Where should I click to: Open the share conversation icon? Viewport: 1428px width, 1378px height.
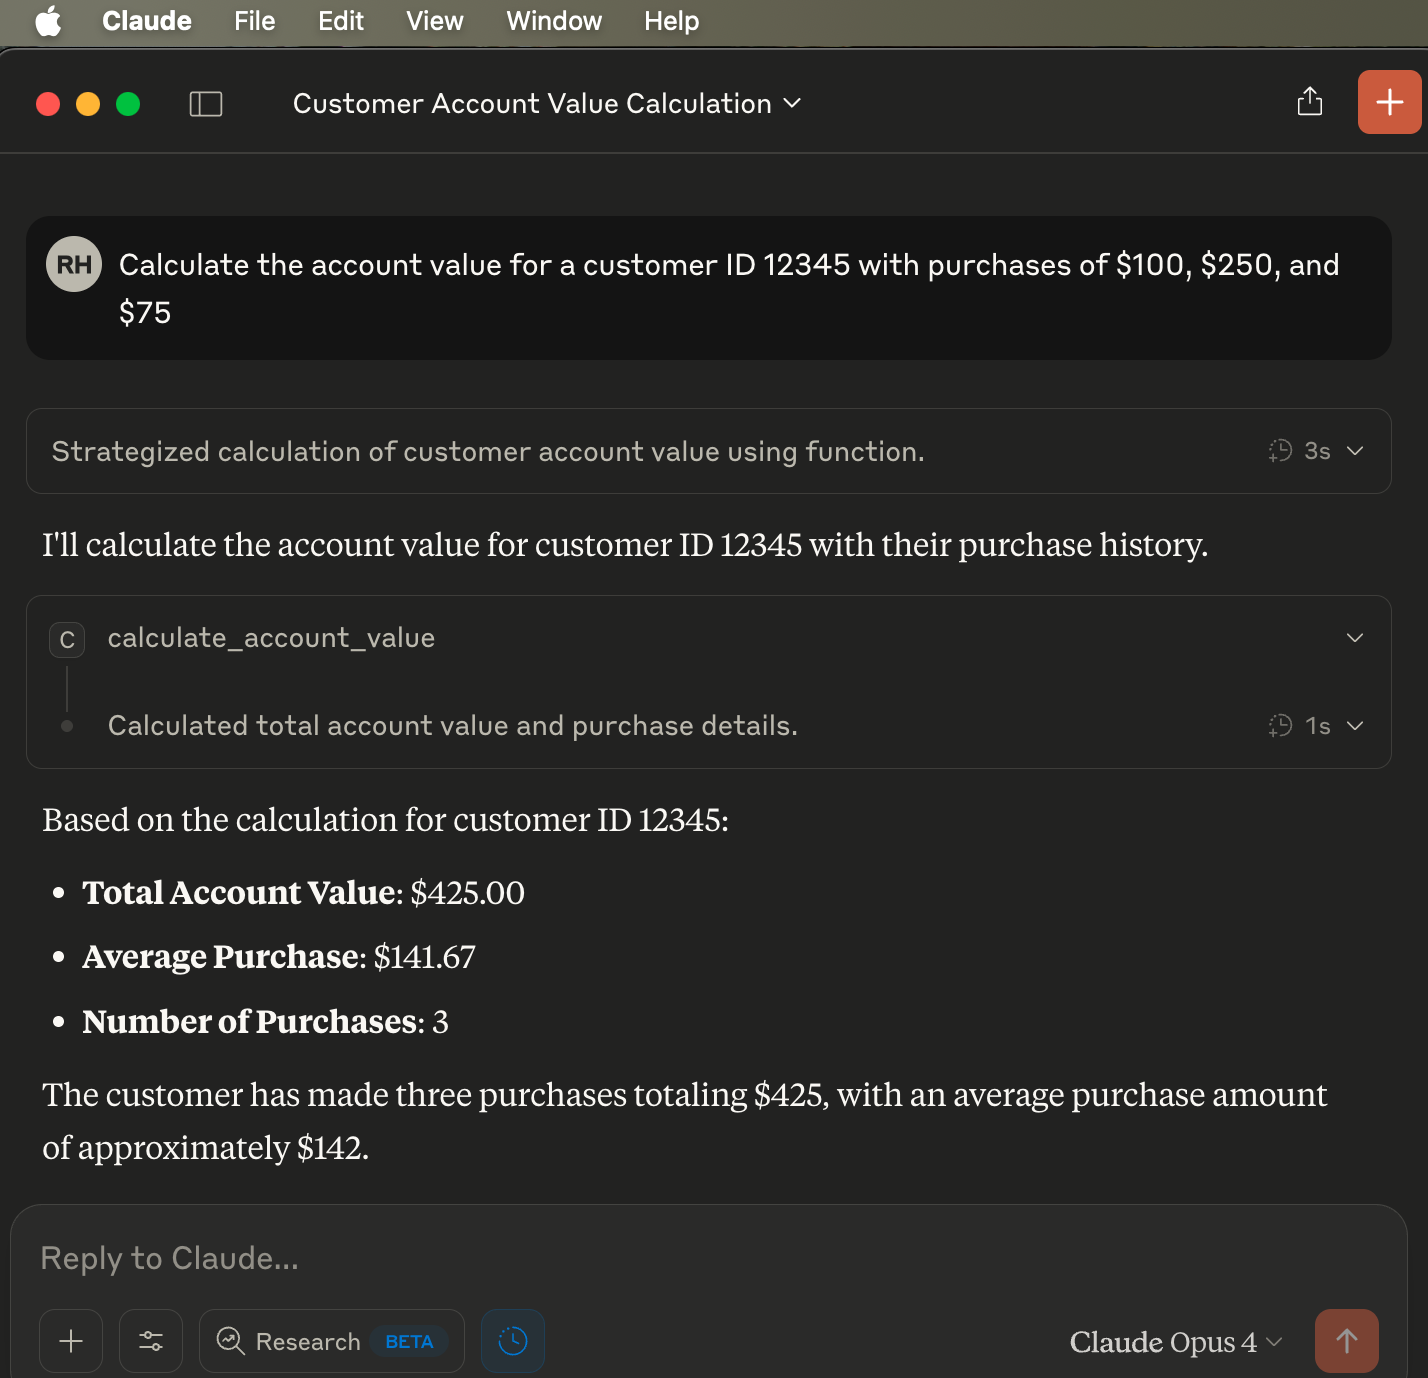click(1309, 102)
